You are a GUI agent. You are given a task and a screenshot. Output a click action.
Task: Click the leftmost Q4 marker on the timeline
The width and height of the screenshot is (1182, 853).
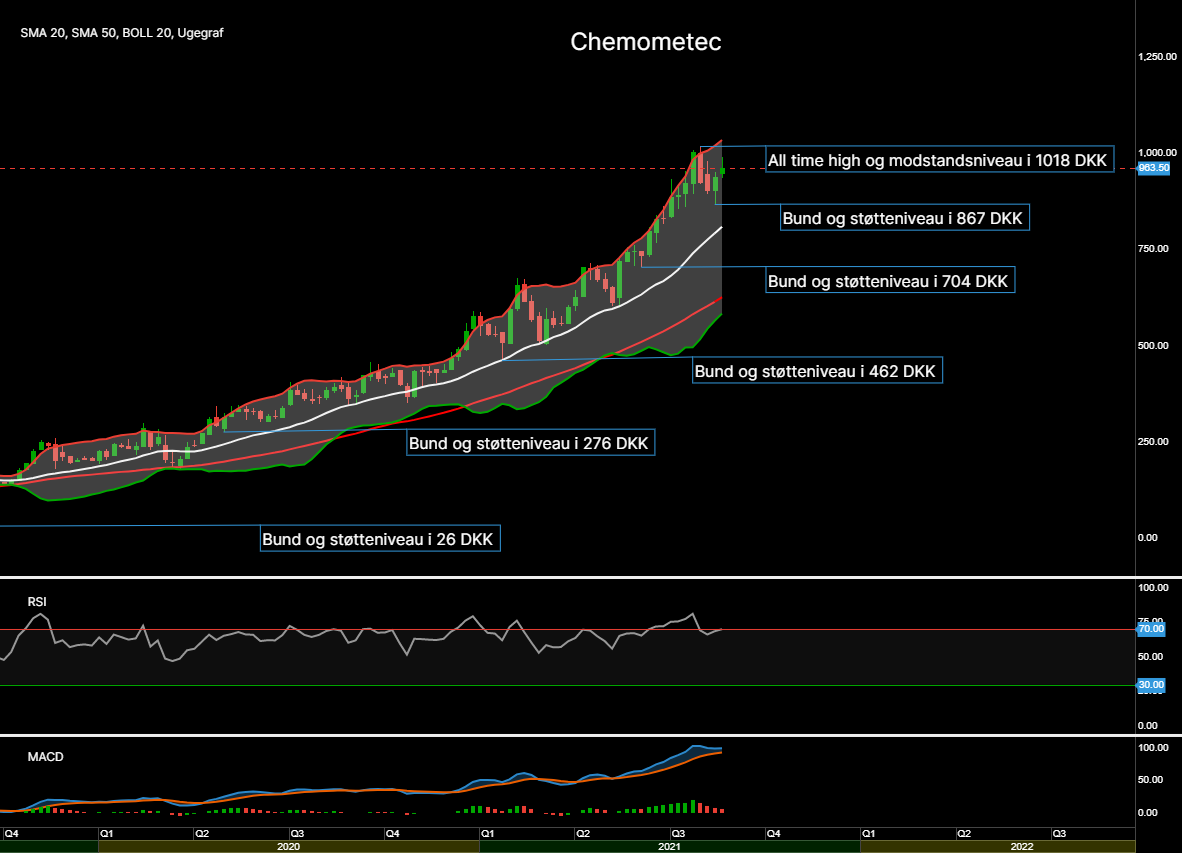tap(11, 833)
